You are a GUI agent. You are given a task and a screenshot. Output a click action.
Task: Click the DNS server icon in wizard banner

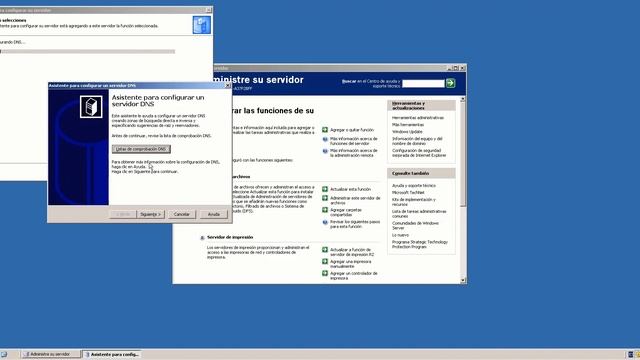pyautogui.click(x=91, y=107)
